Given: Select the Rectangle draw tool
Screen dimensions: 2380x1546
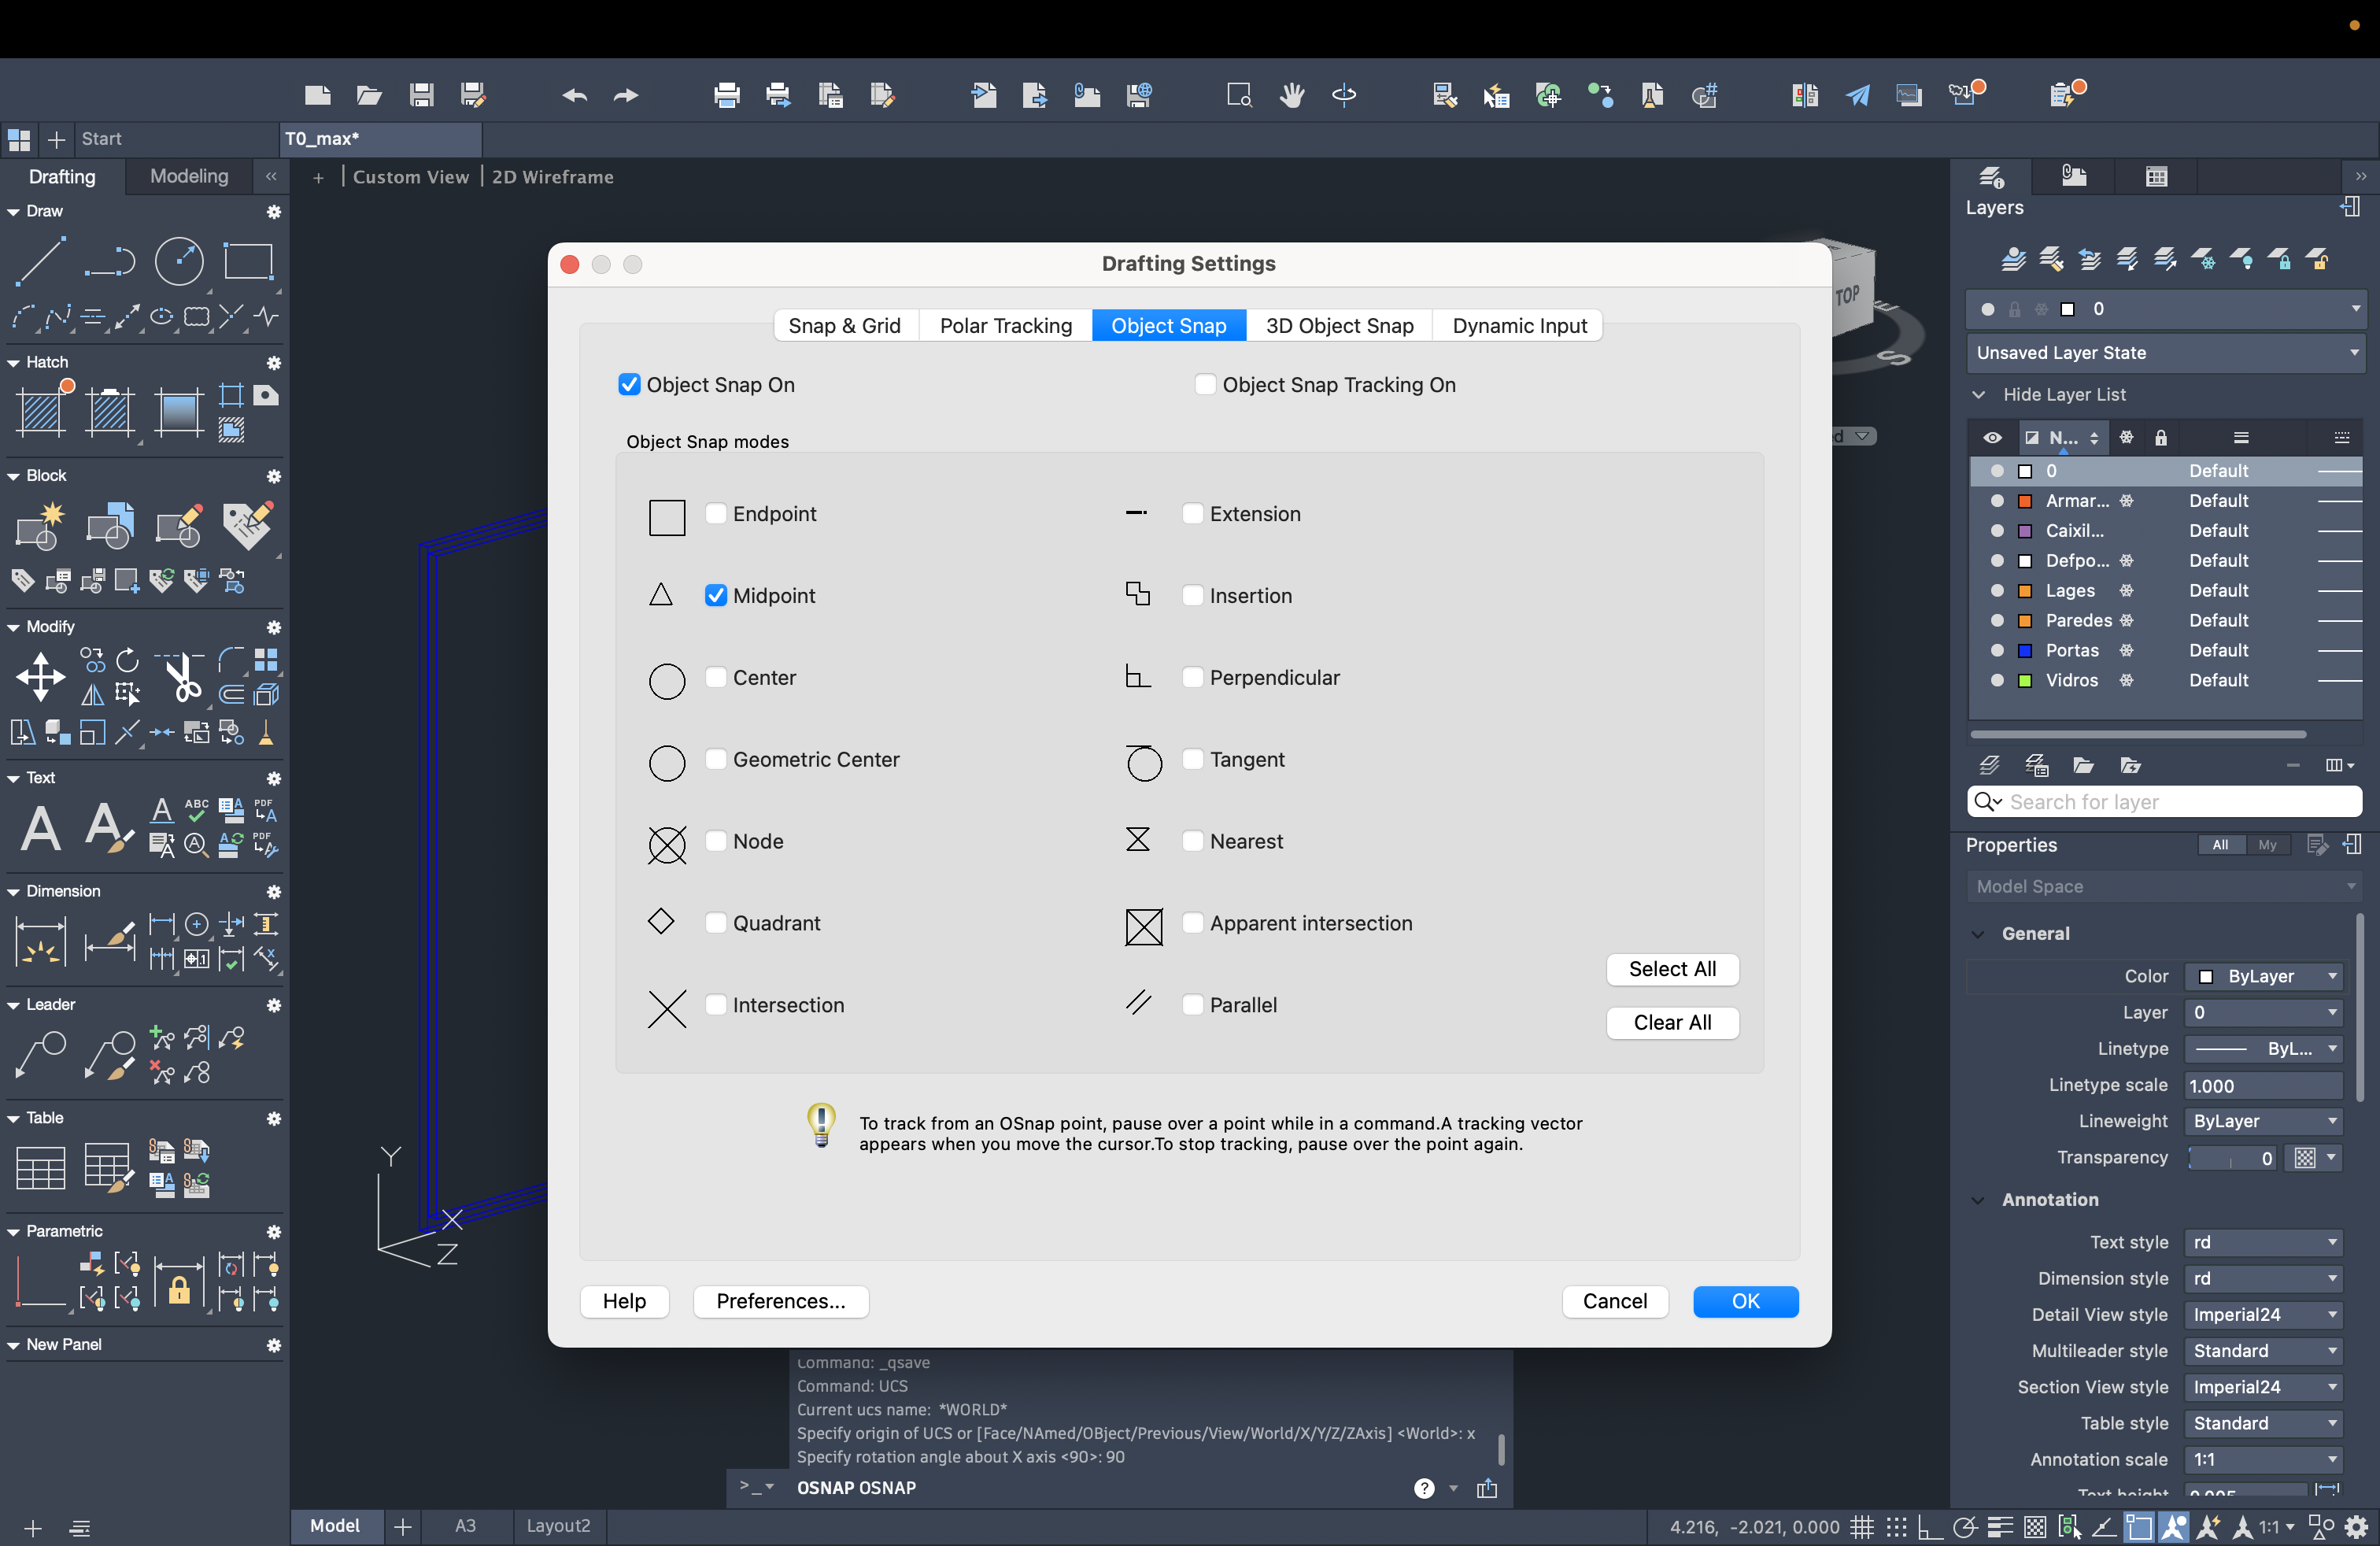Looking at the screenshot, I should 248,262.
